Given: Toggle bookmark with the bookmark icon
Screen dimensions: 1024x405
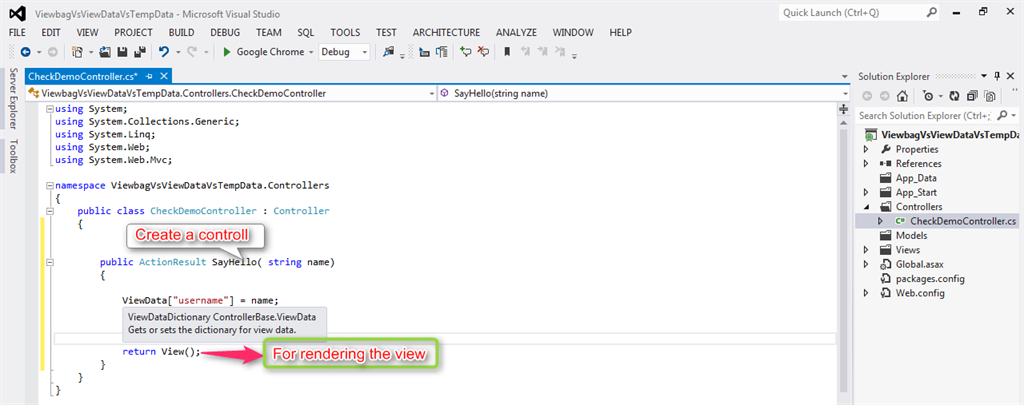Looking at the screenshot, I should point(507,52).
